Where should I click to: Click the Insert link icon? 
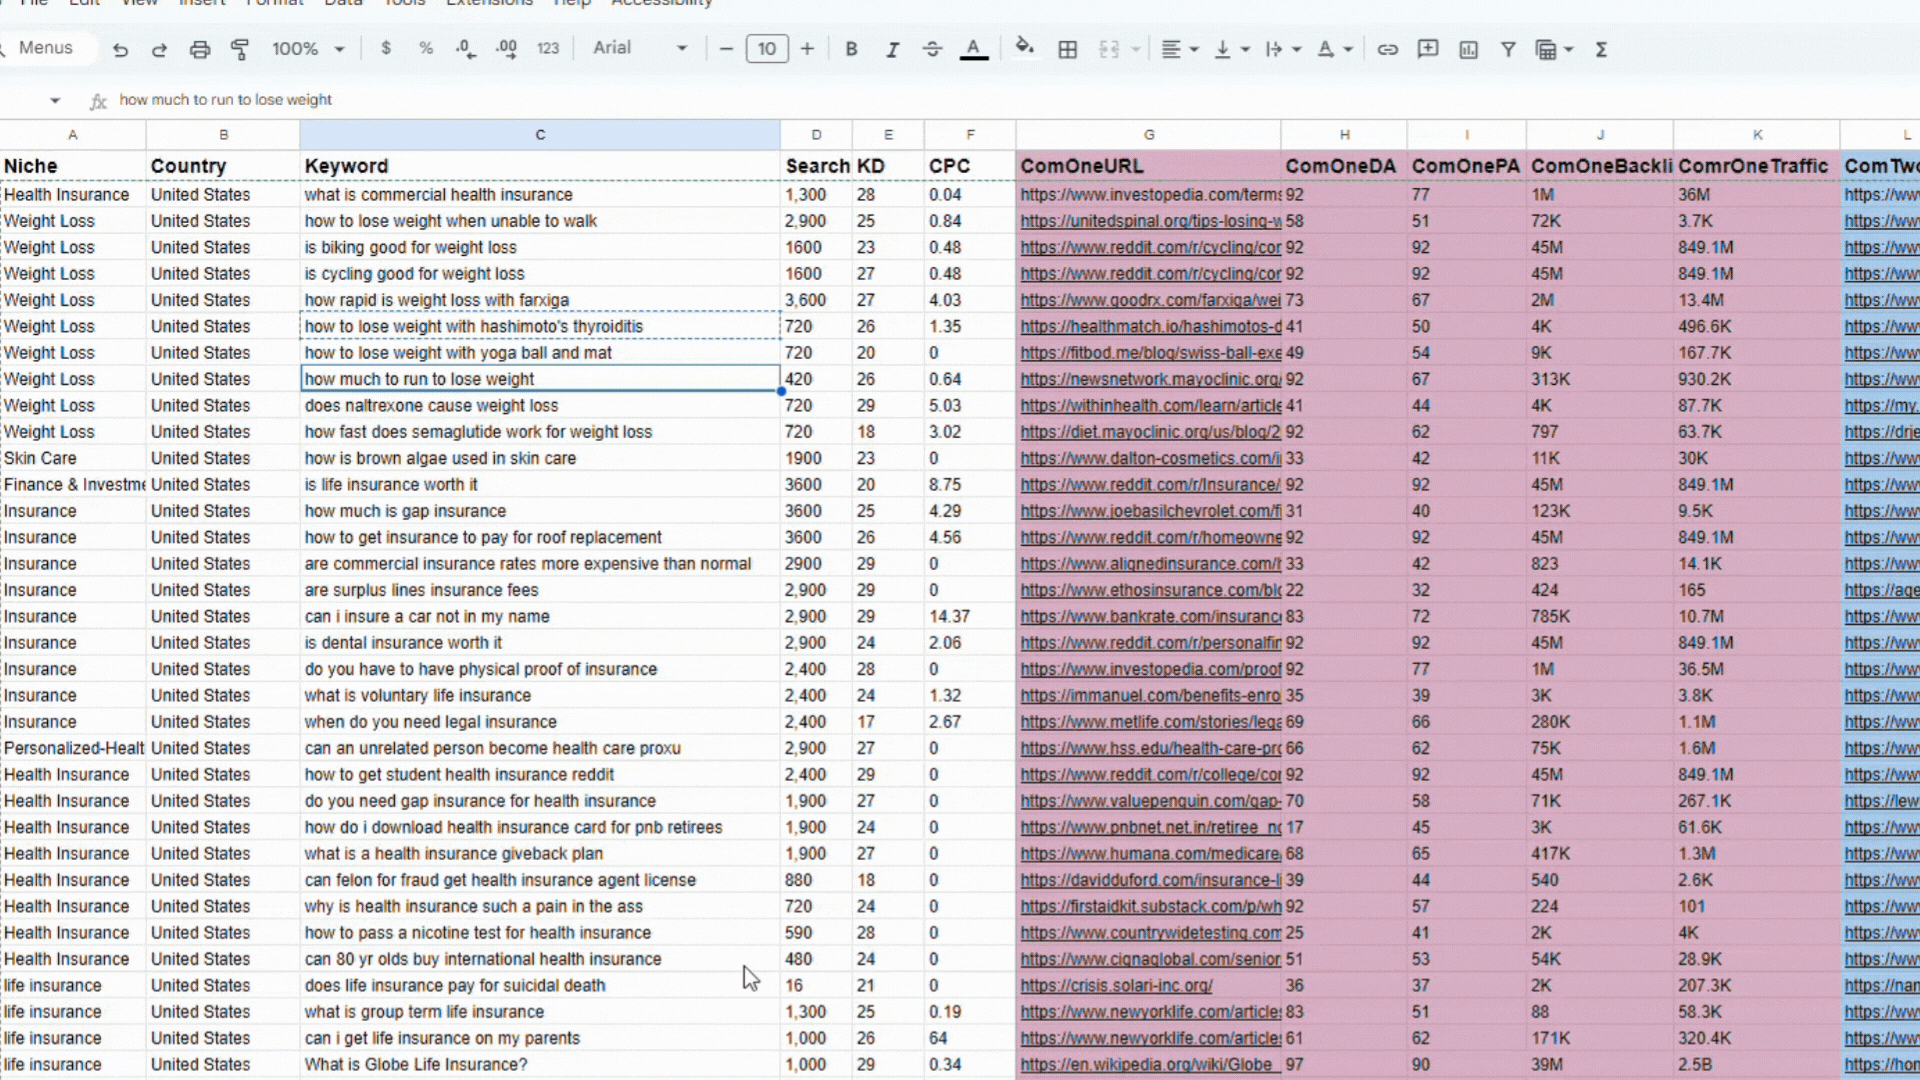(1387, 49)
